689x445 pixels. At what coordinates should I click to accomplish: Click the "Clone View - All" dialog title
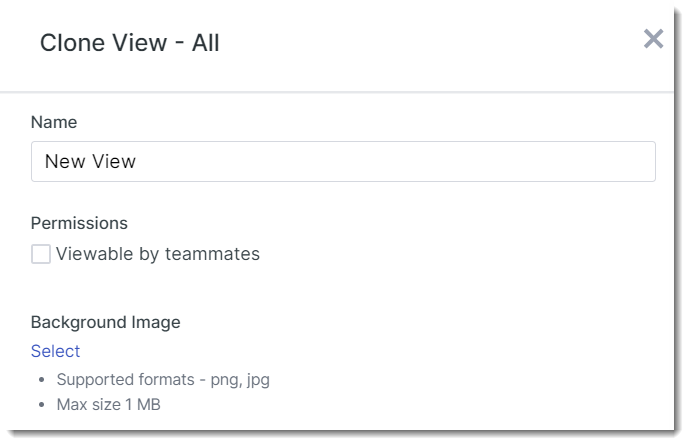click(129, 43)
